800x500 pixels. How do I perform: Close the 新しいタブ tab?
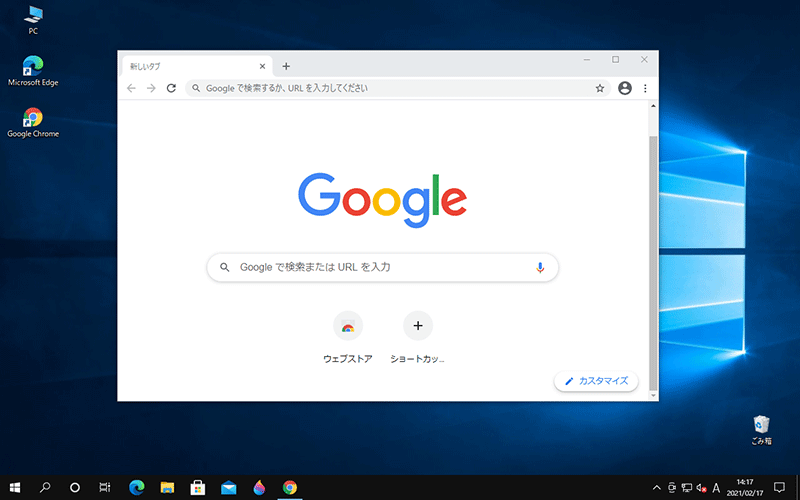tap(262, 66)
